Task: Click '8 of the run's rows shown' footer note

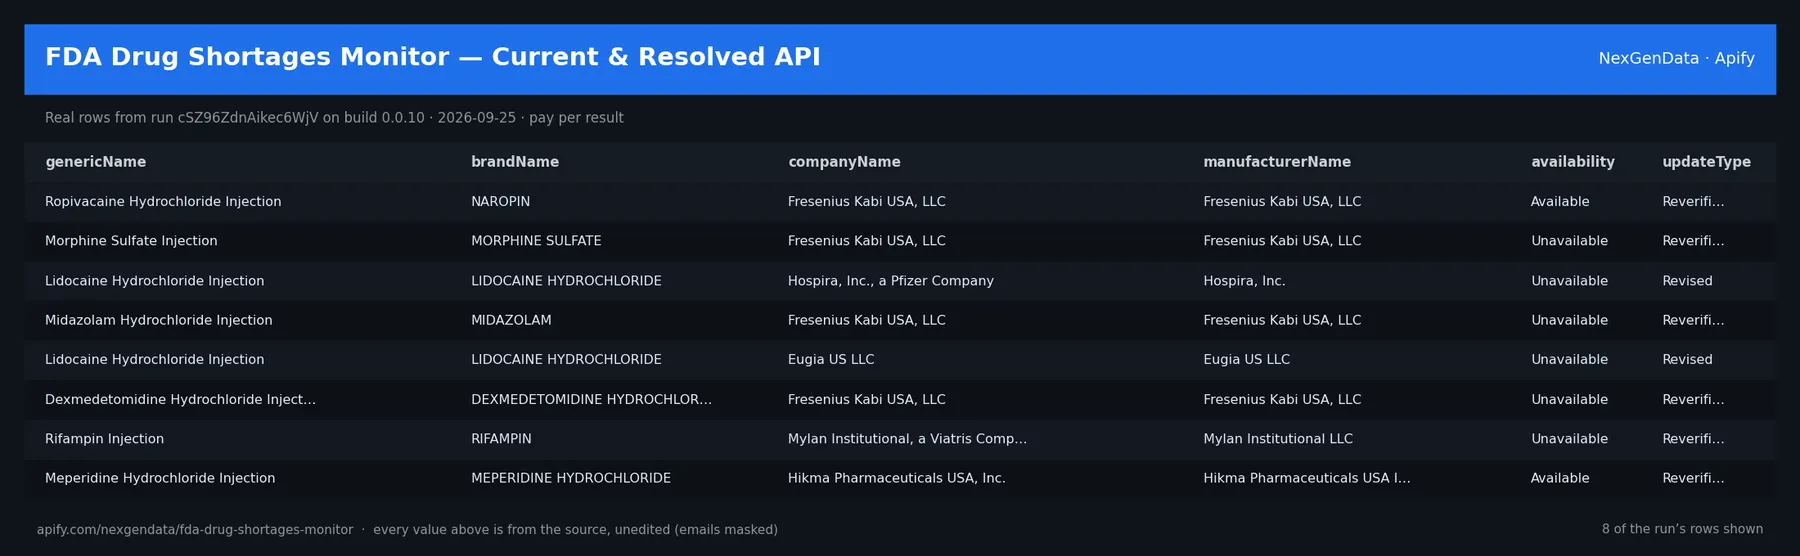Action: coord(1682,530)
